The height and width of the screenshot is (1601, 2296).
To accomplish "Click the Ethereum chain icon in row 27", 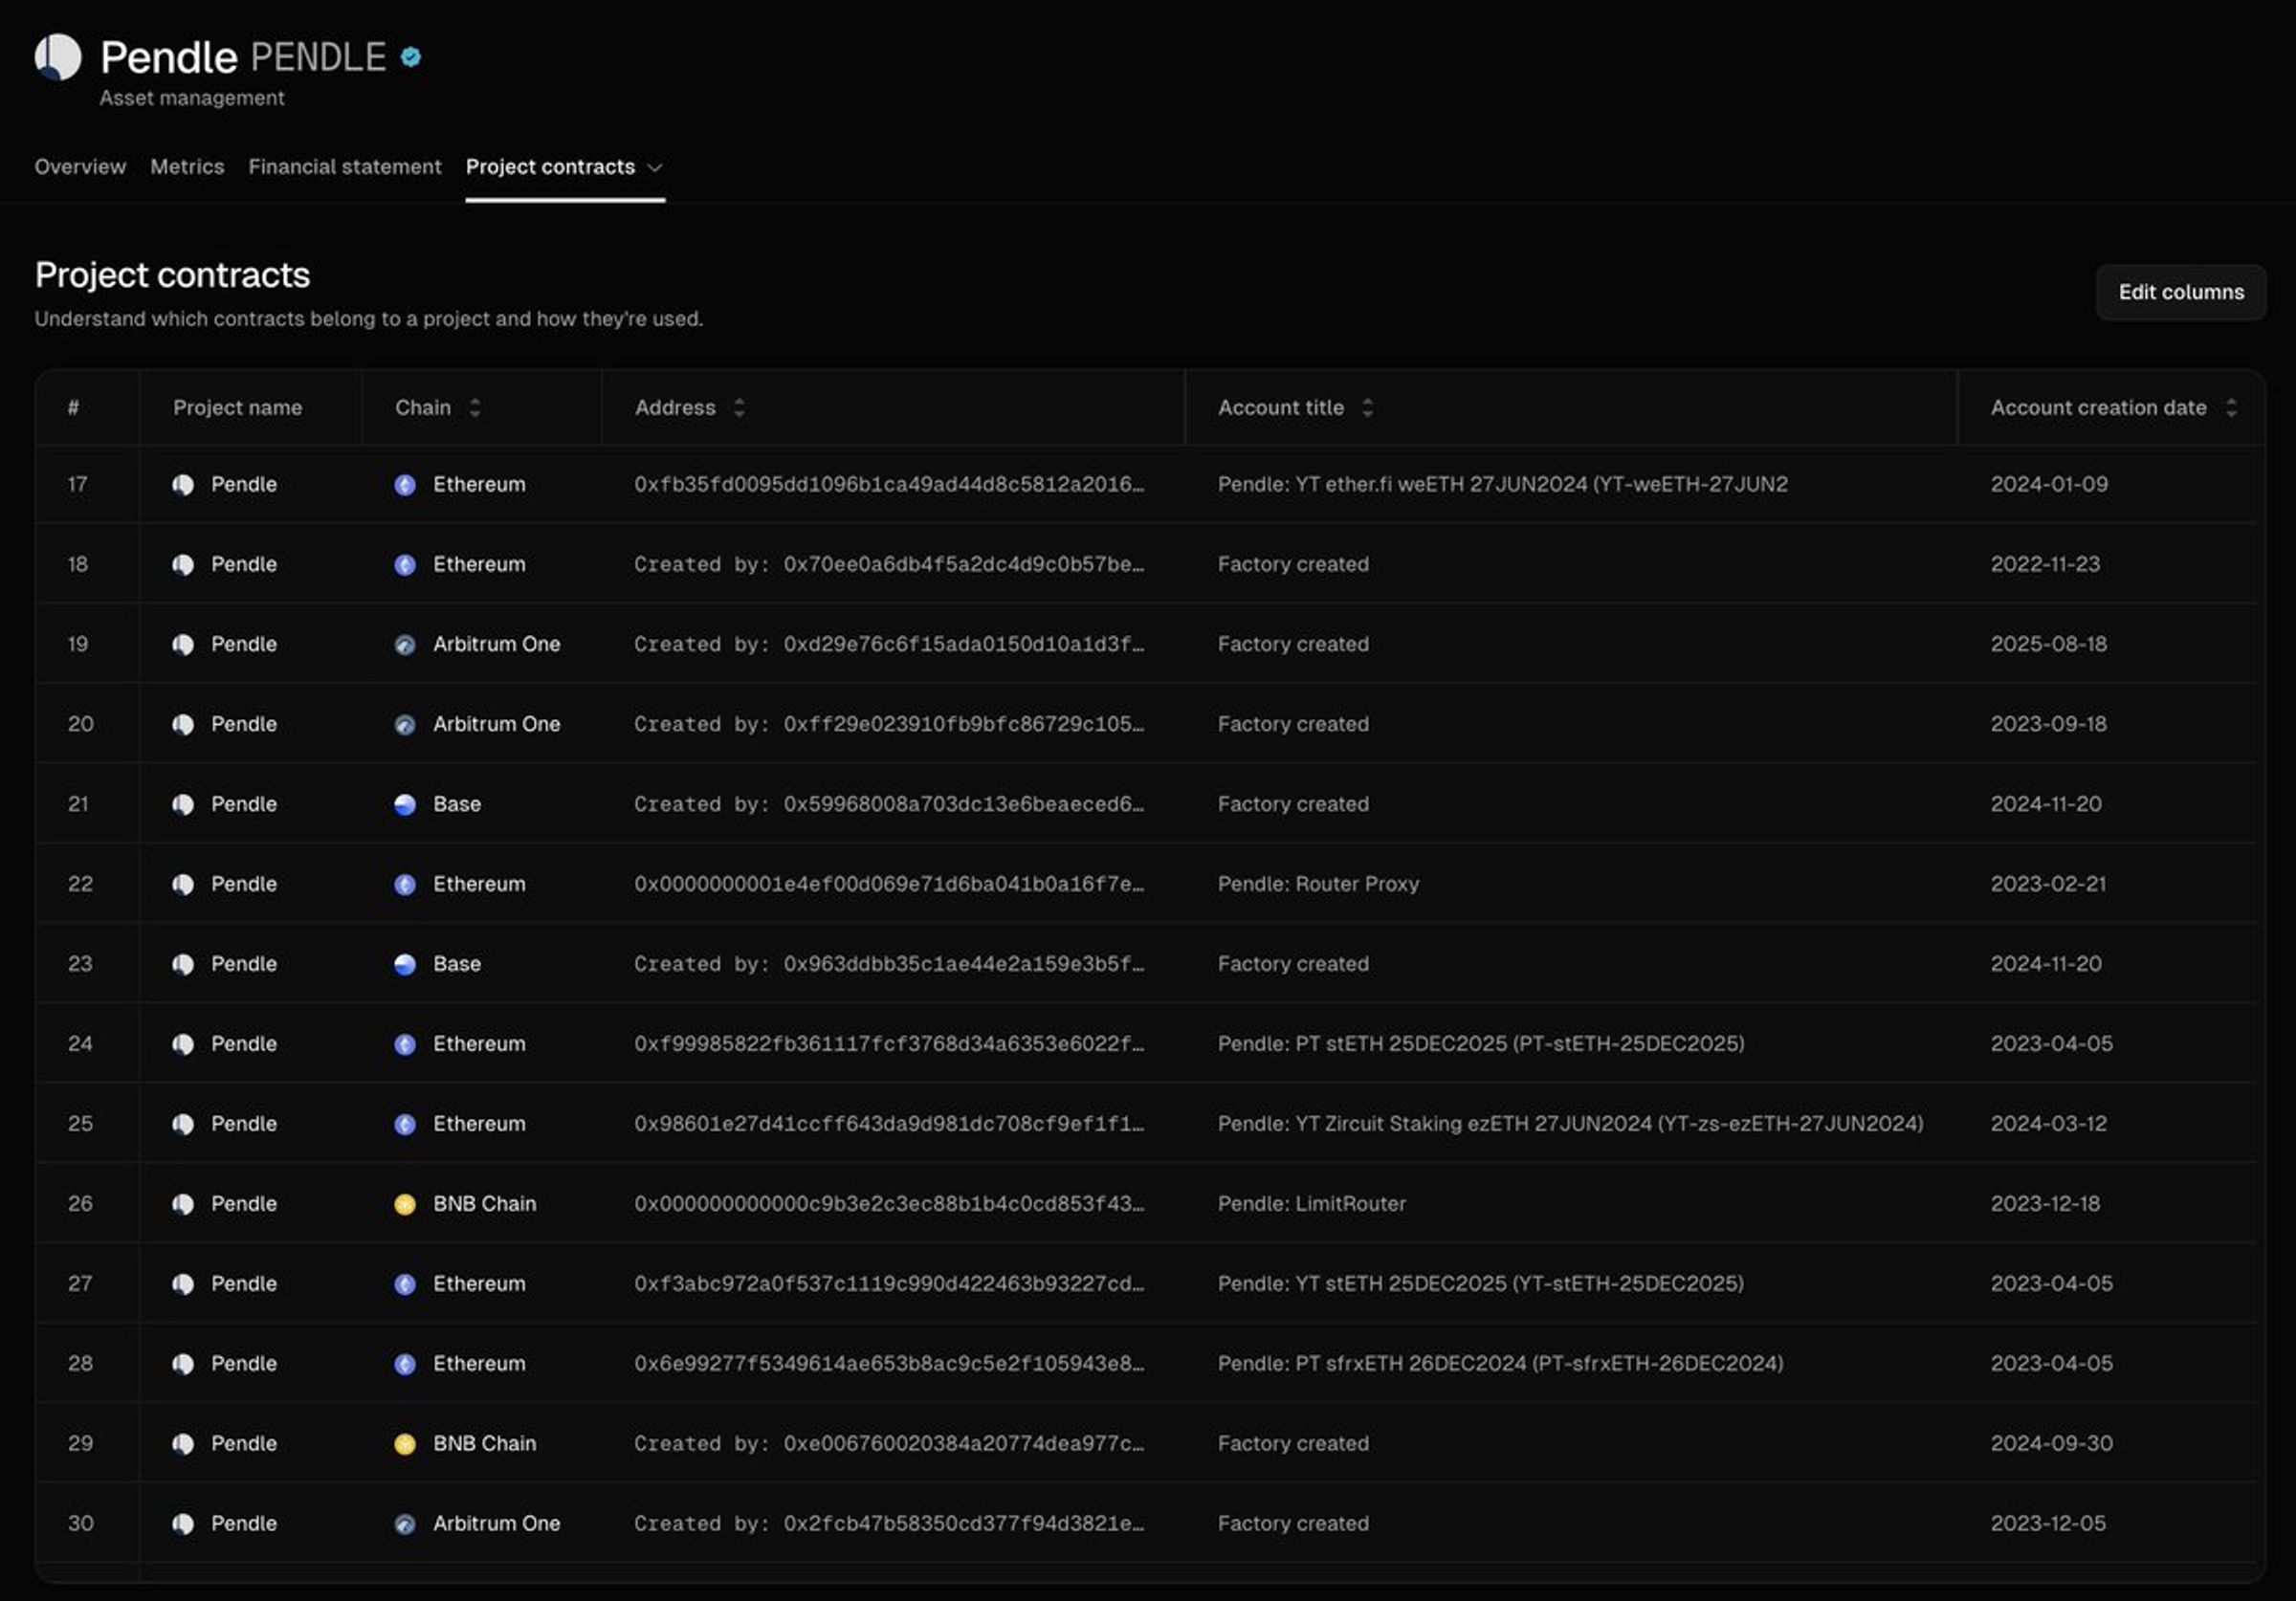I will 405,1285.
